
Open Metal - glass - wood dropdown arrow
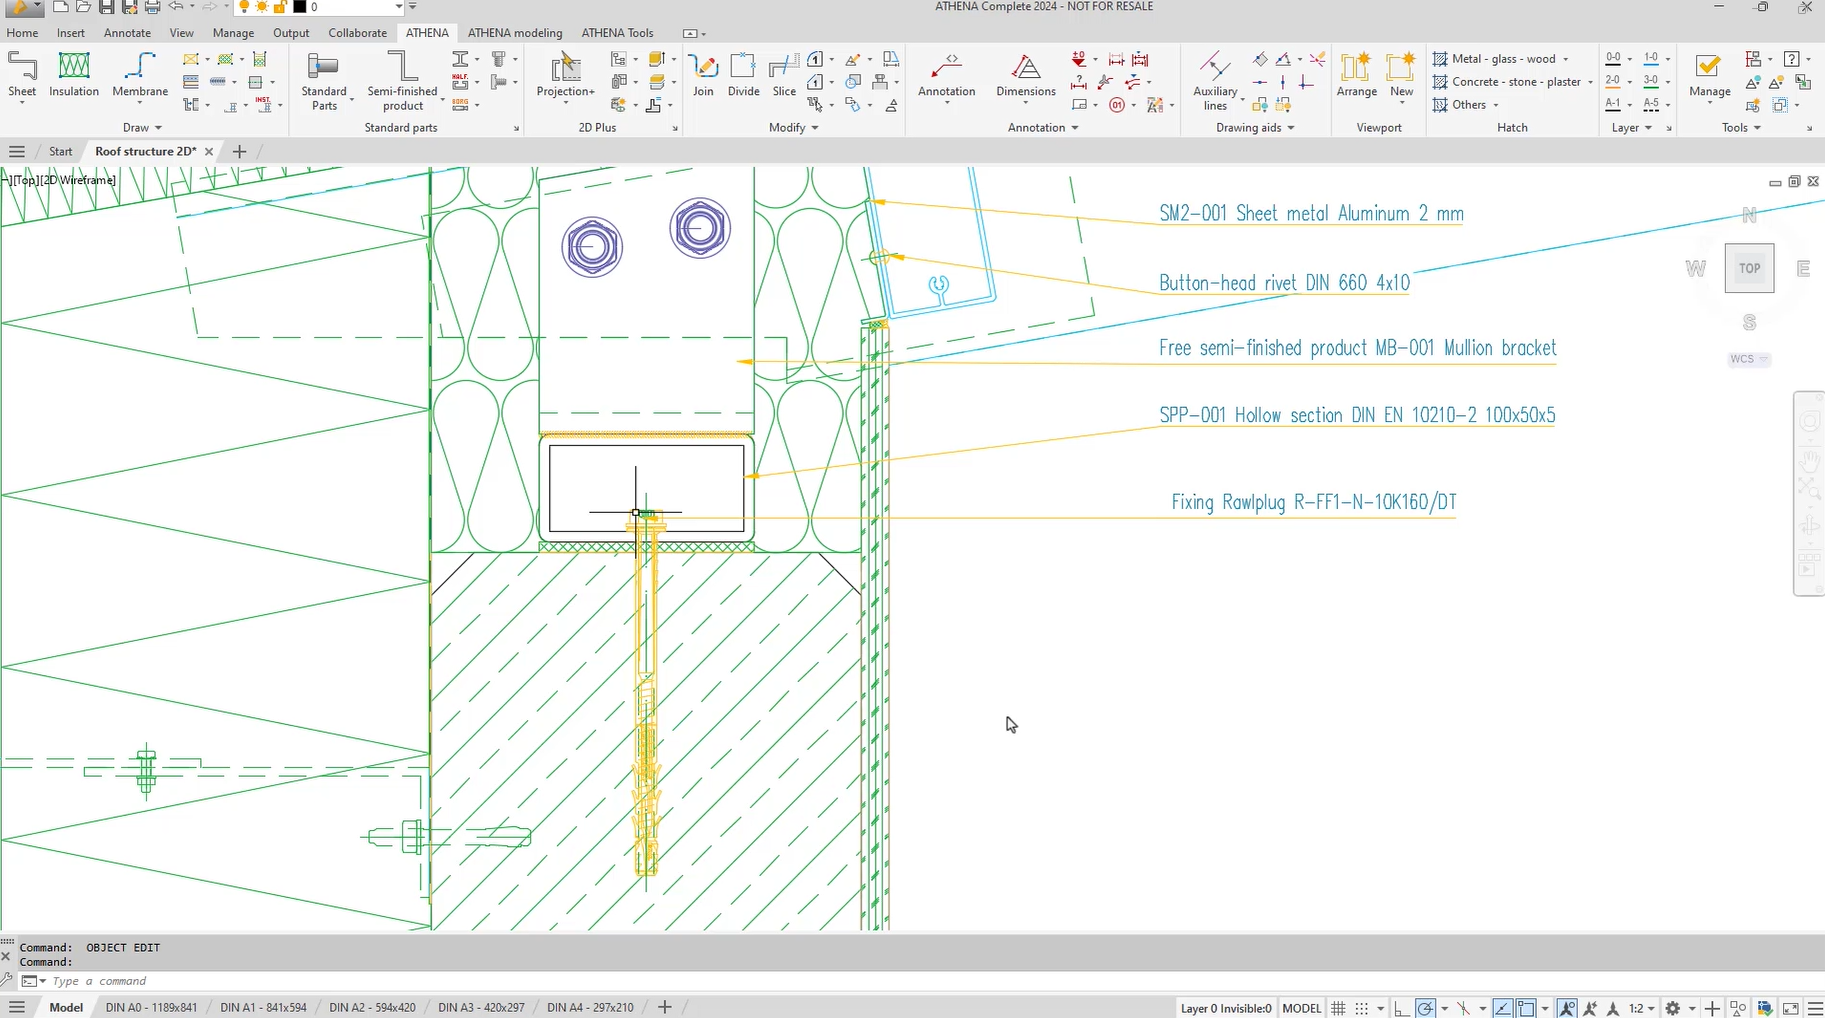pyautogui.click(x=1565, y=59)
